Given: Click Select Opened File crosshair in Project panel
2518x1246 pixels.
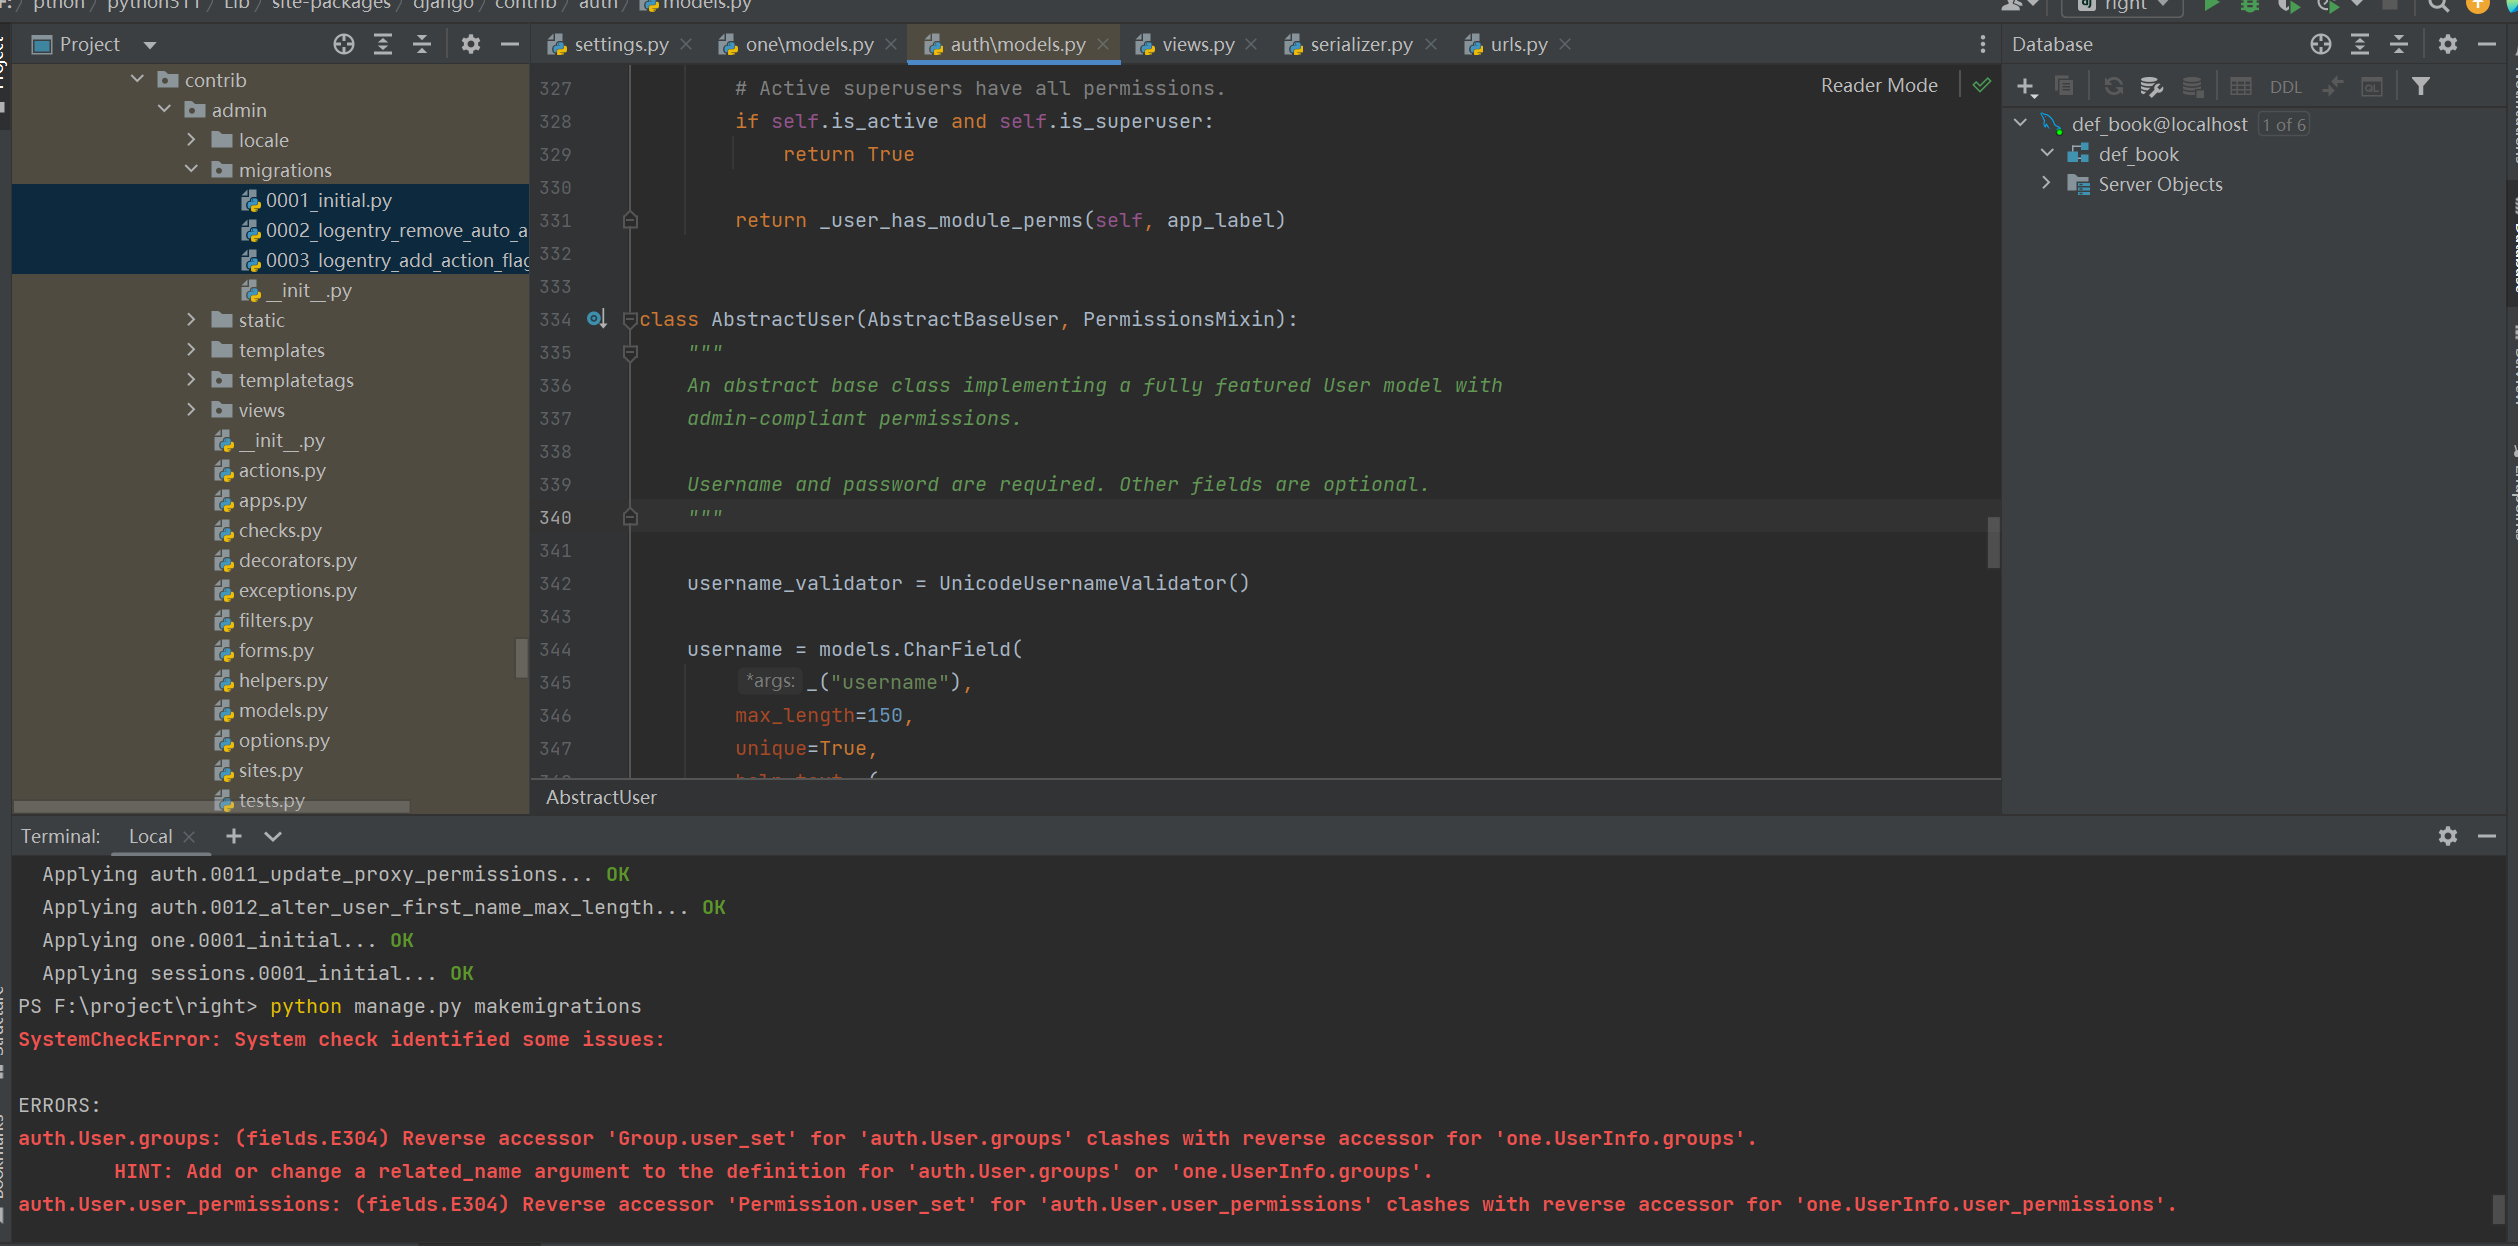Looking at the screenshot, I should click(343, 44).
